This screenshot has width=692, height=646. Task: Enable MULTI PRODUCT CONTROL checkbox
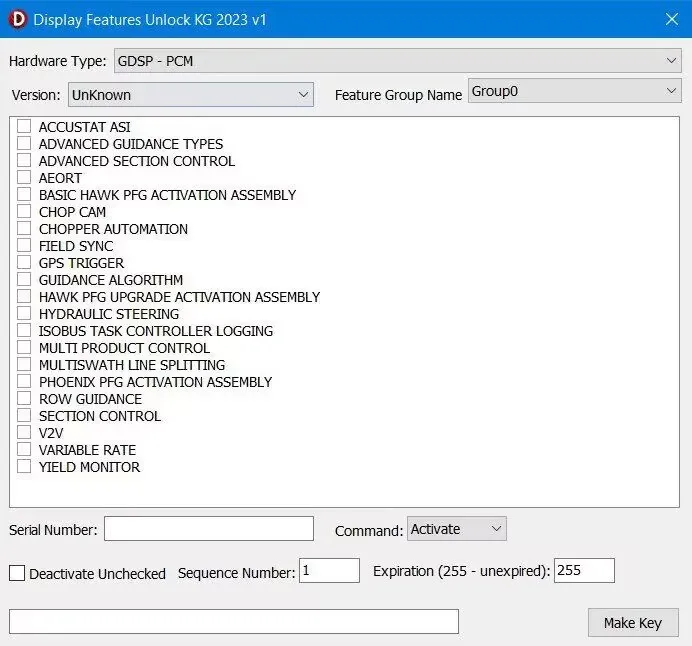[24, 347]
